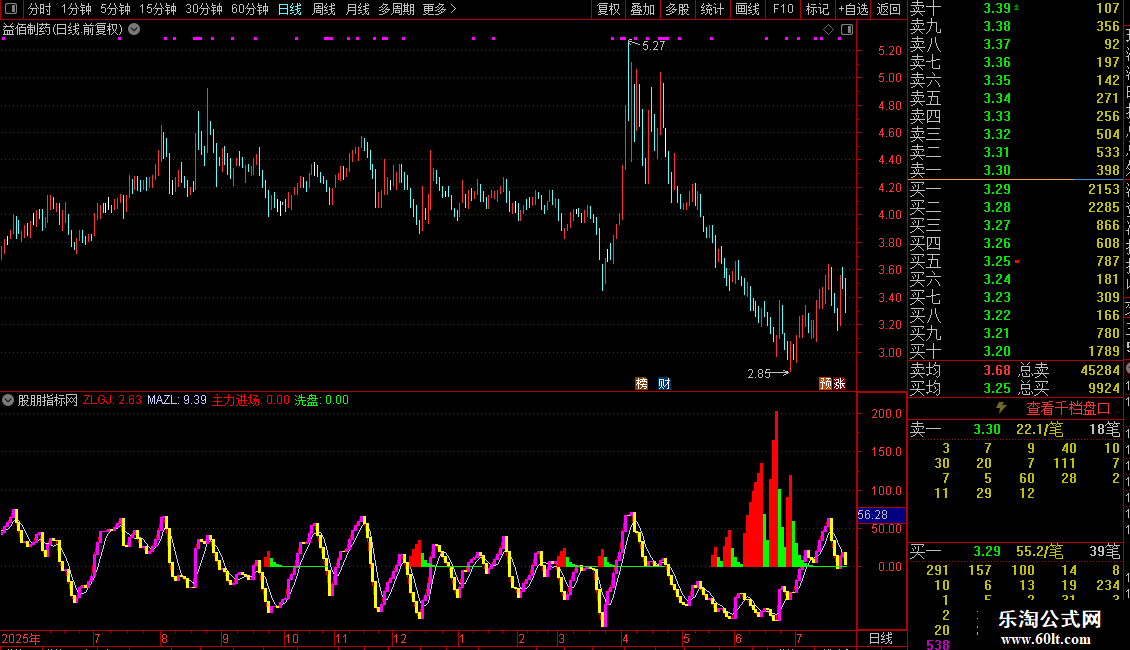Select the 周线 weekly chart tab
Image resolution: width=1130 pixels, height=650 pixels.
click(x=324, y=9)
